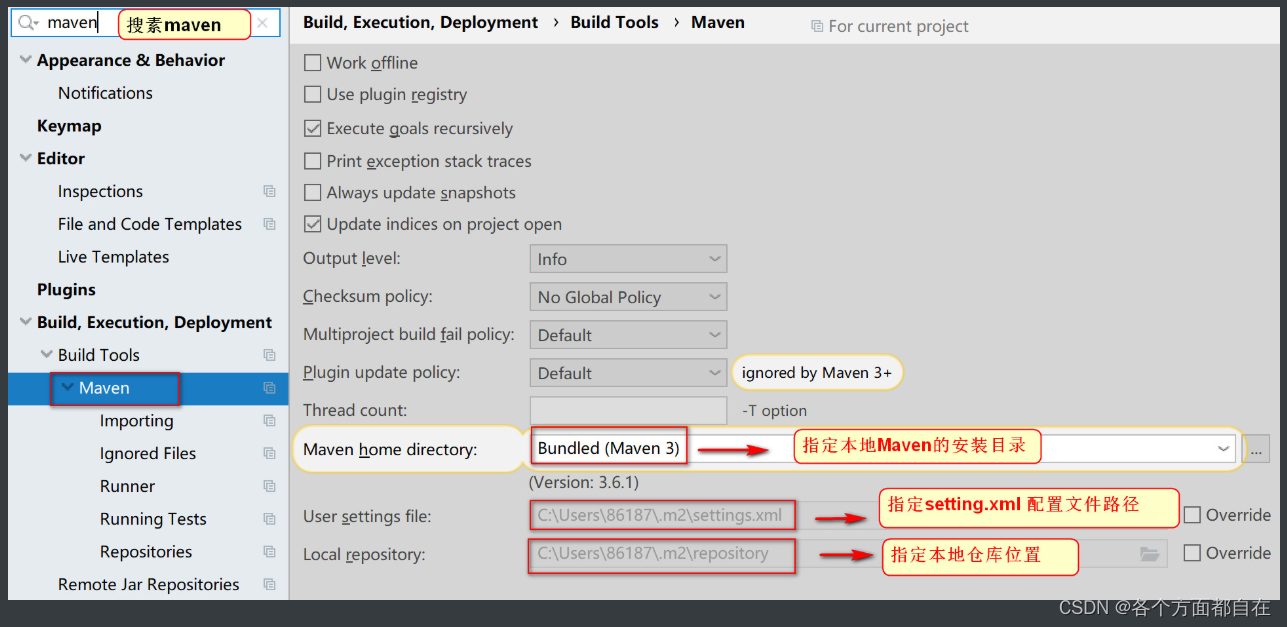The height and width of the screenshot is (627, 1287).
Task: Open folder browse icon for Local repository
Action: pyautogui.click(x=1150, y=554)
